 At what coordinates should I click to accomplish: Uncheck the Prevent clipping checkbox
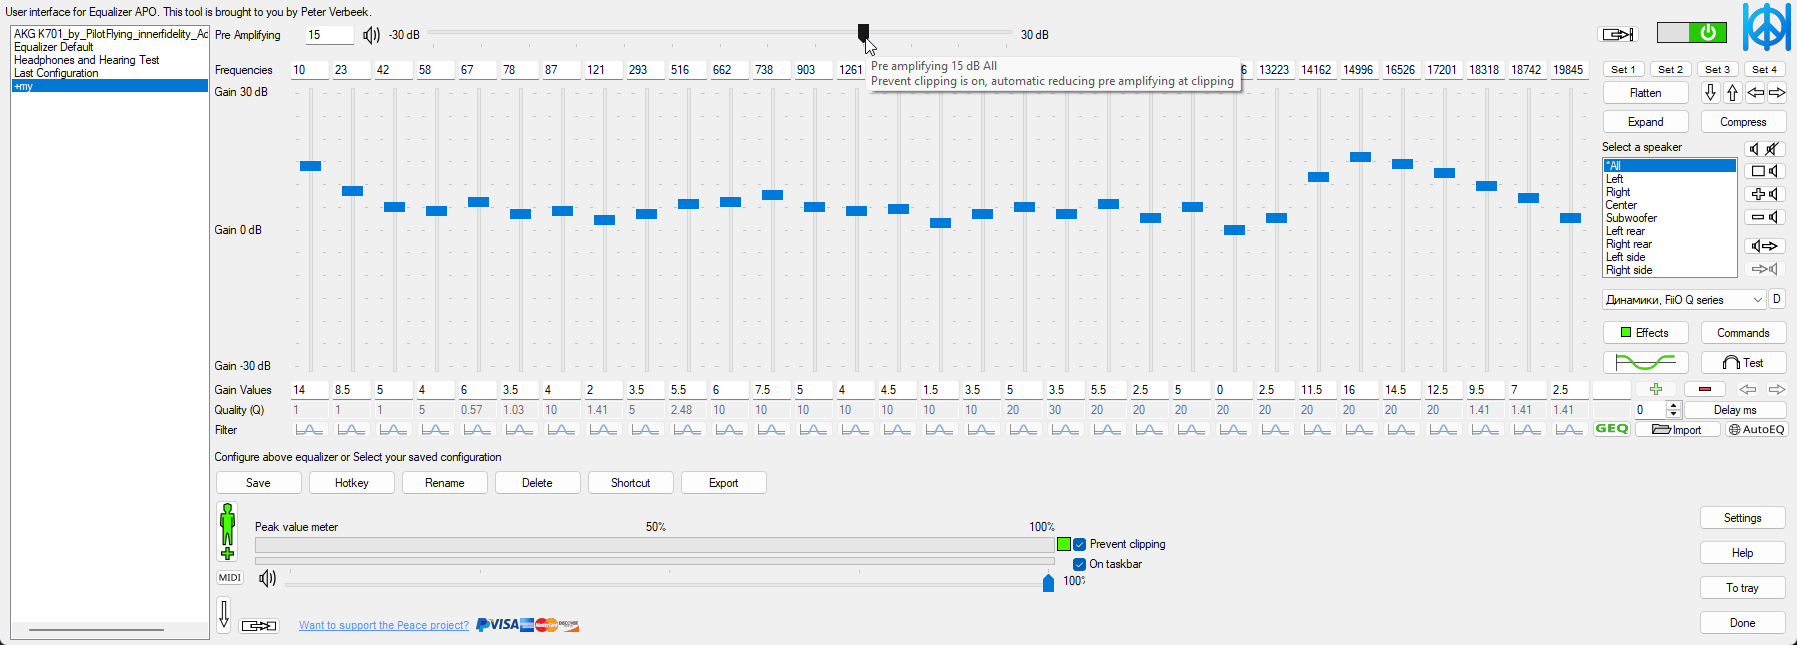[x=1079, y=545]
